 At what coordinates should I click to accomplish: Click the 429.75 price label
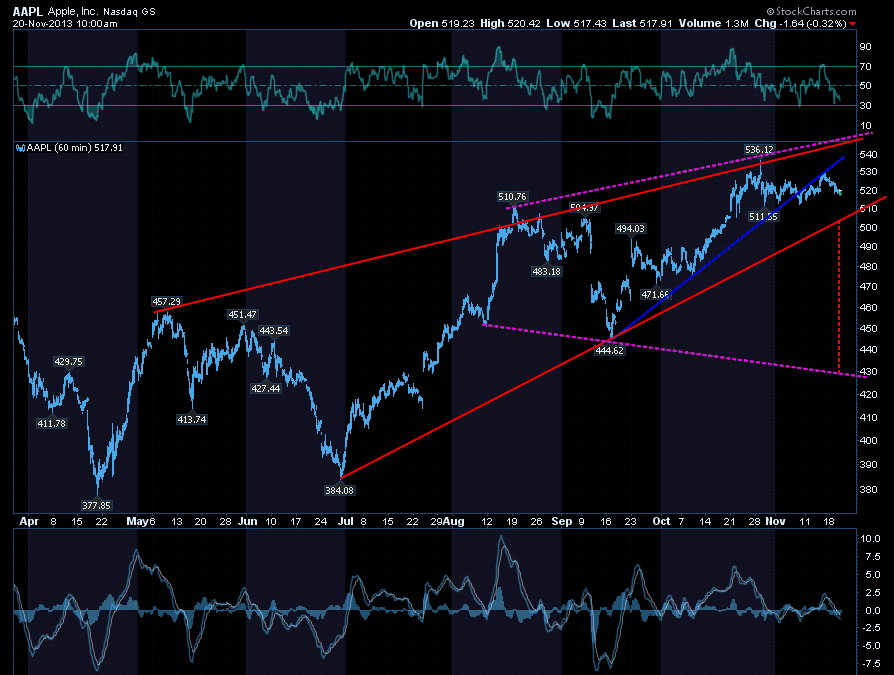tap(68, 361)
